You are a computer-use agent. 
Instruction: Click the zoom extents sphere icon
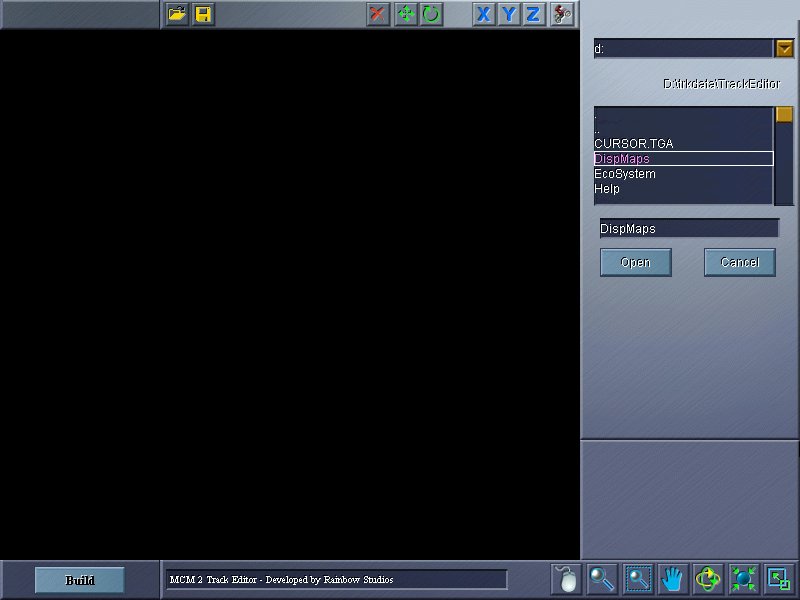[743, 579]
